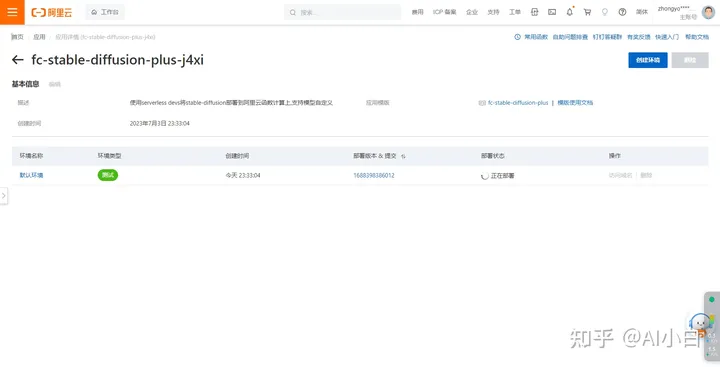The image size is (720, 367).
Task: Open the 支持 menu
Action: point(493,12)
